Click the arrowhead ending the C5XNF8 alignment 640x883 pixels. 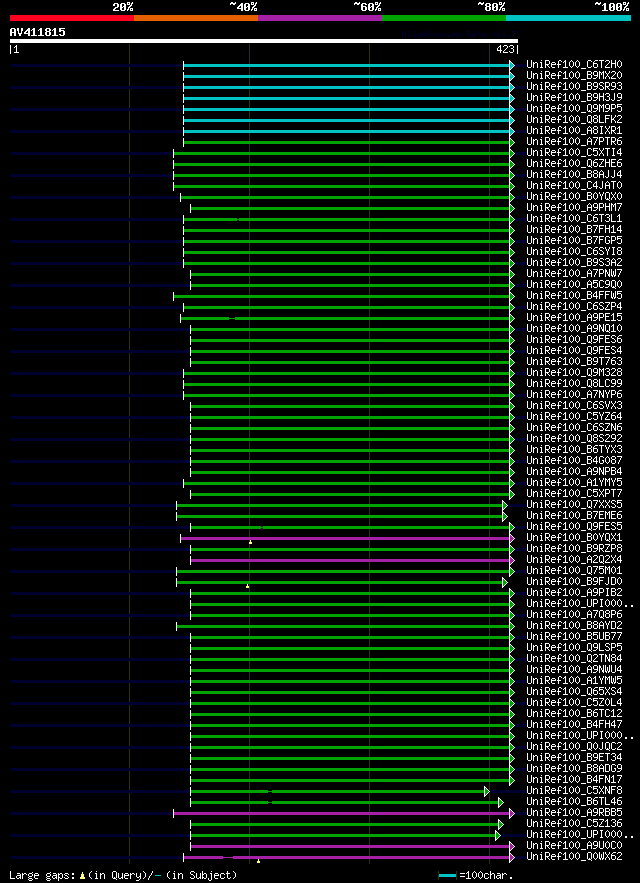487,792
